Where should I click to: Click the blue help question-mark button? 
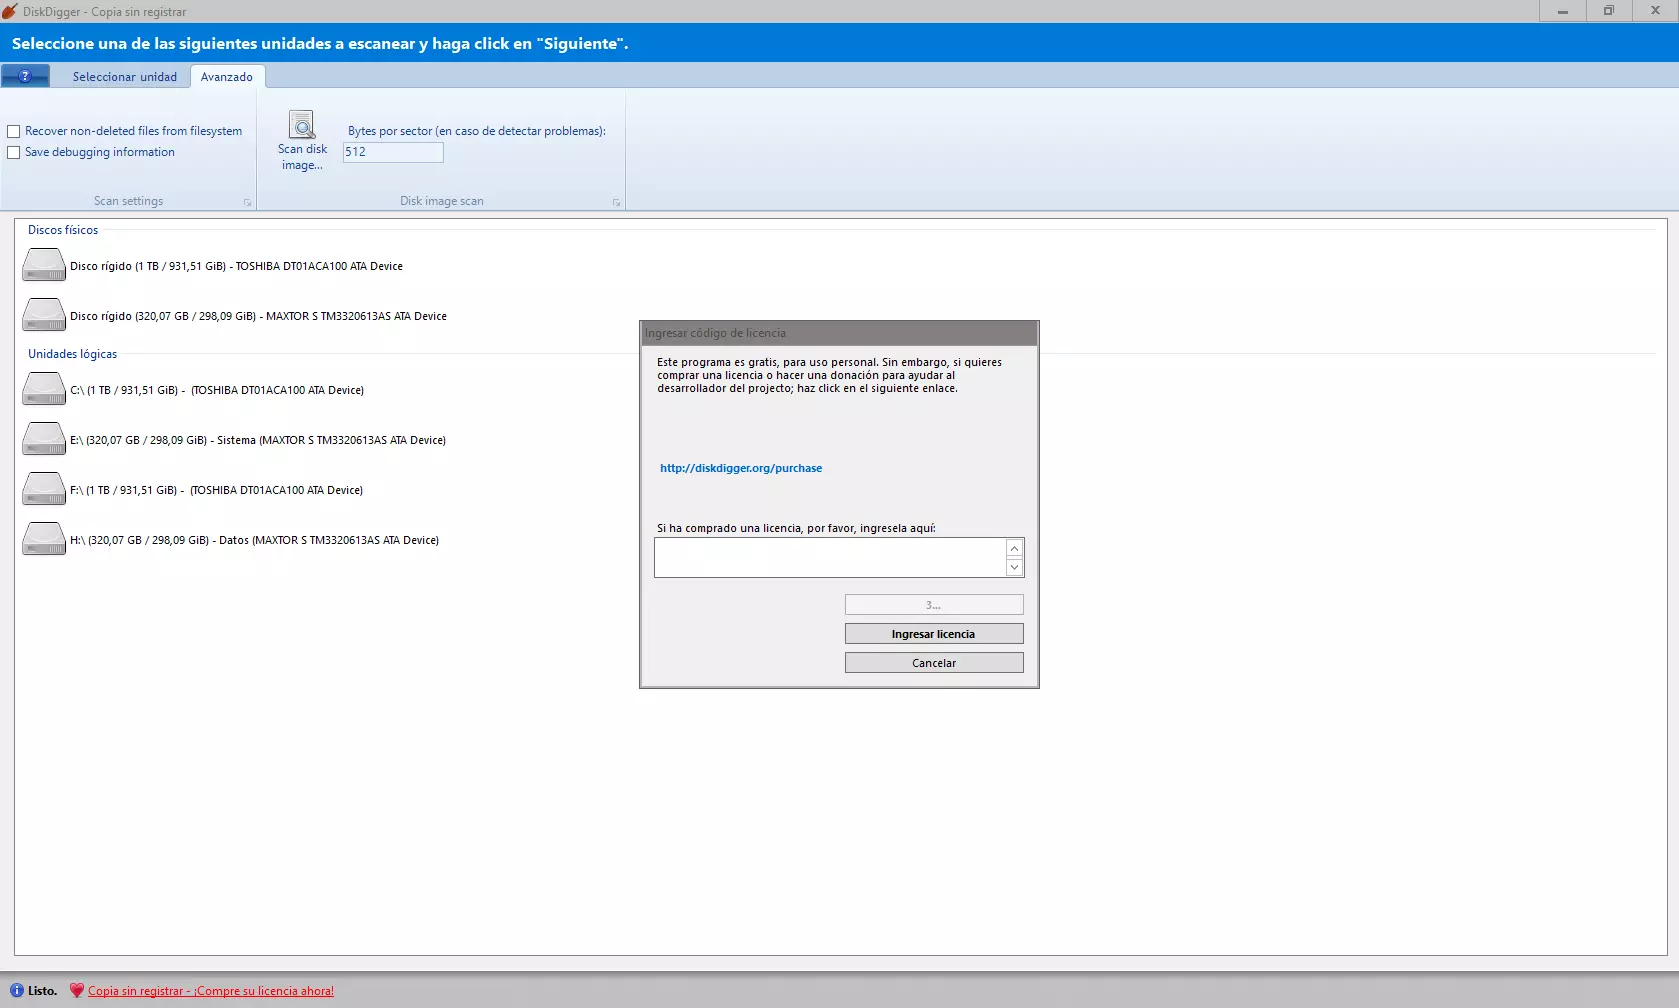[x=25, y=76]
